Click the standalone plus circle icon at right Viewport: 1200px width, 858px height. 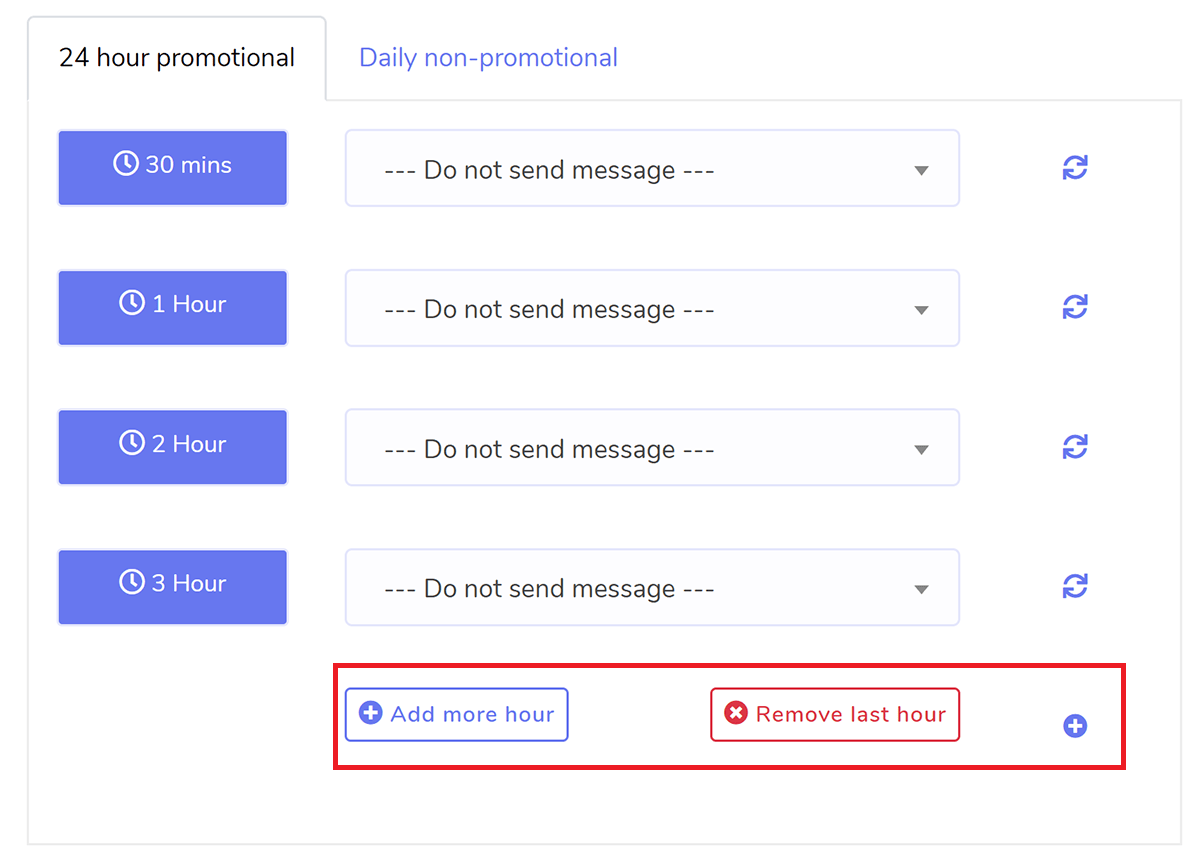tap(1075, 726)
